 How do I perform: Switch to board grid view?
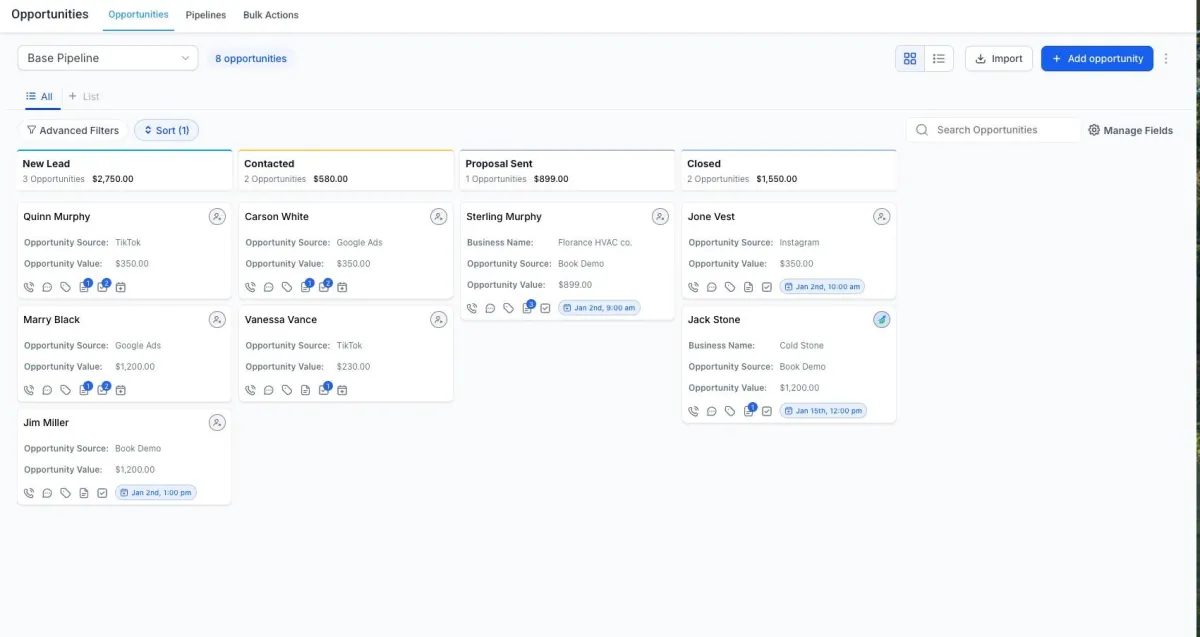[x=909, y=59]
